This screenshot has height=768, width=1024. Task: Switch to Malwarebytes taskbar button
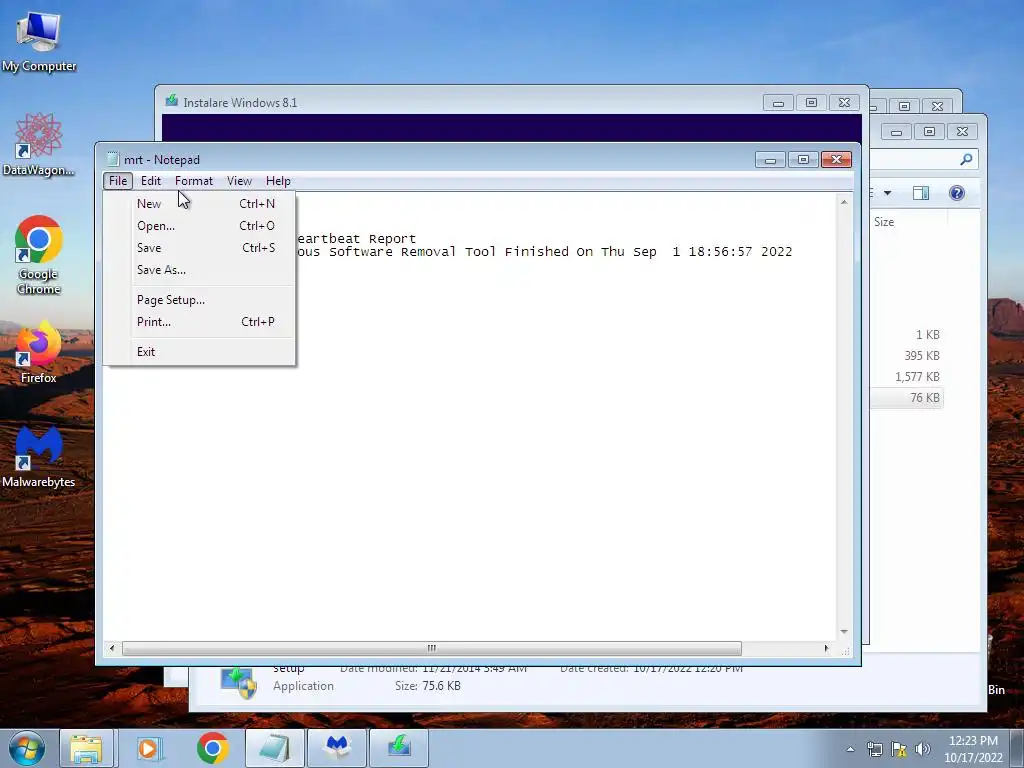(337, 748)
